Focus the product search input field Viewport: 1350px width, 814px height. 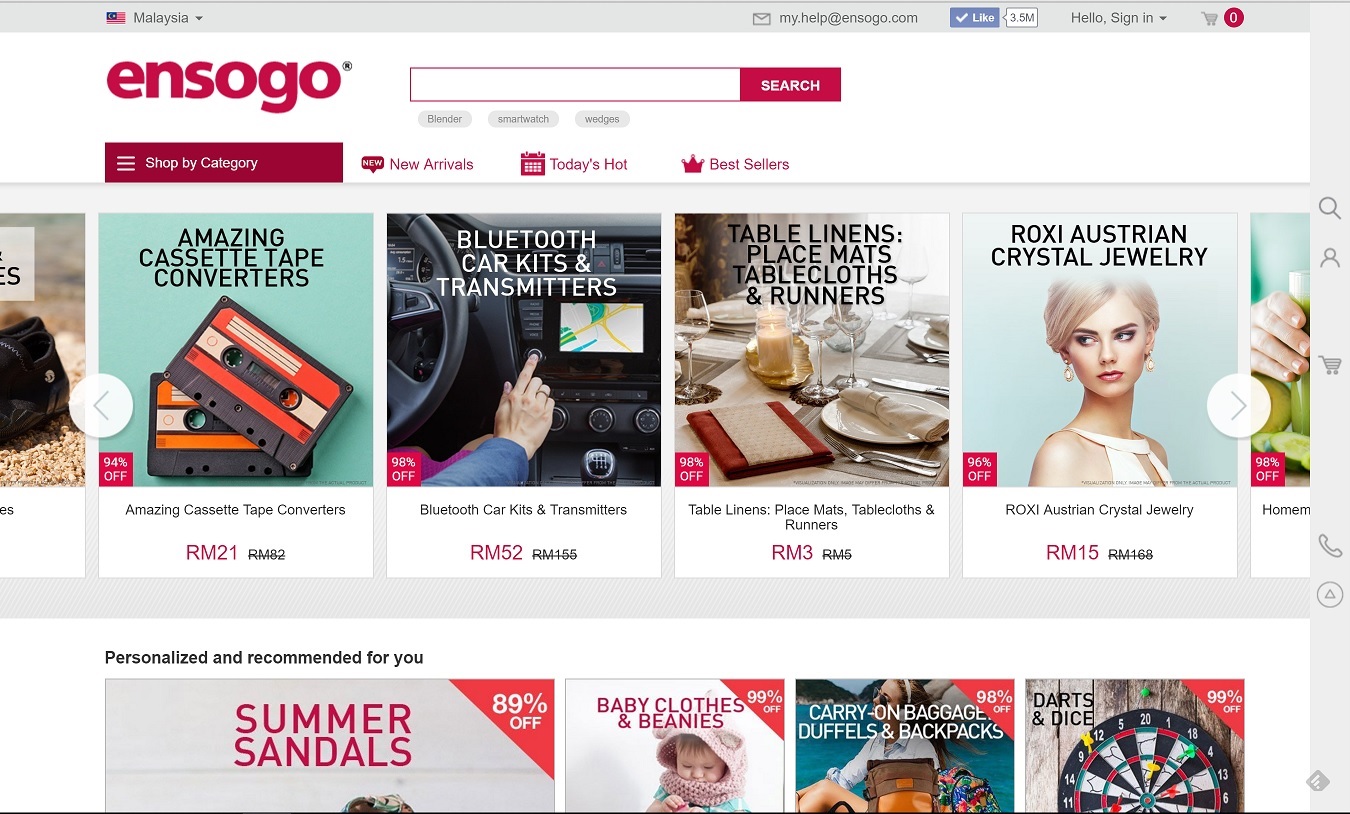pos(575,85)
